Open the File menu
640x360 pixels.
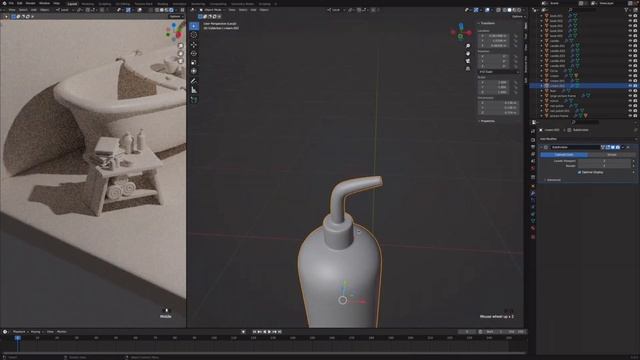(x=11, y=3)
